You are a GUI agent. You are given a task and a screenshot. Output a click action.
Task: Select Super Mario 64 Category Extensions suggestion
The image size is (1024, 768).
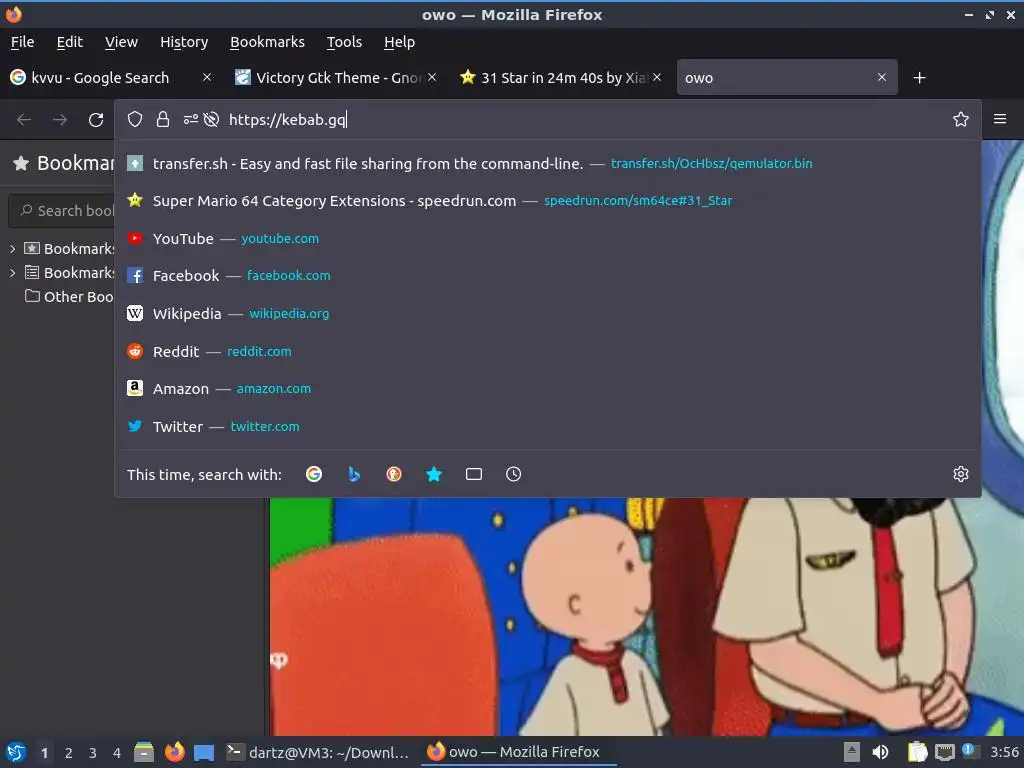pos(548,200)
